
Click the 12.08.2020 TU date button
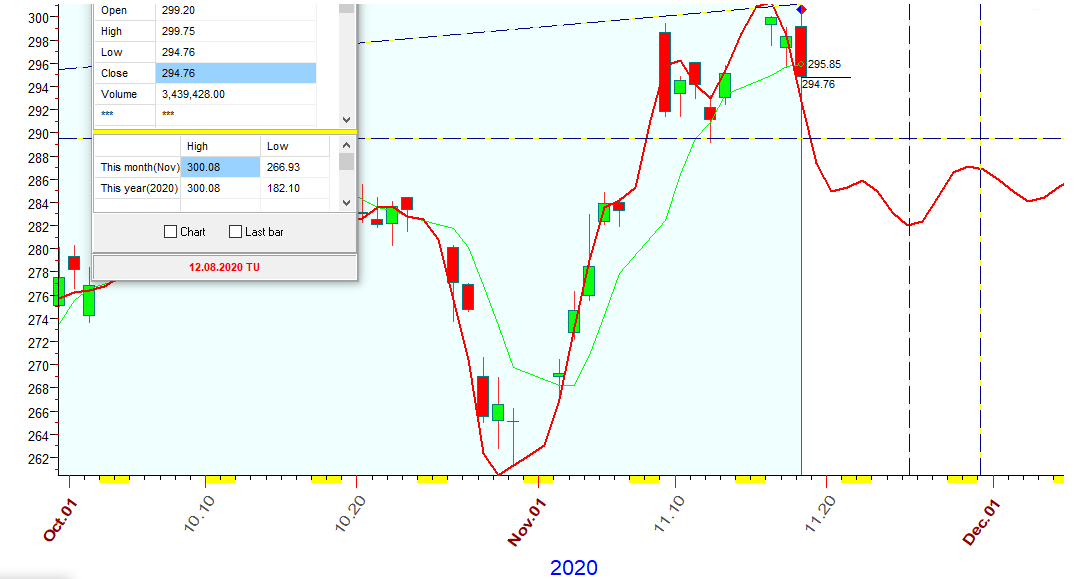point(224,268)
